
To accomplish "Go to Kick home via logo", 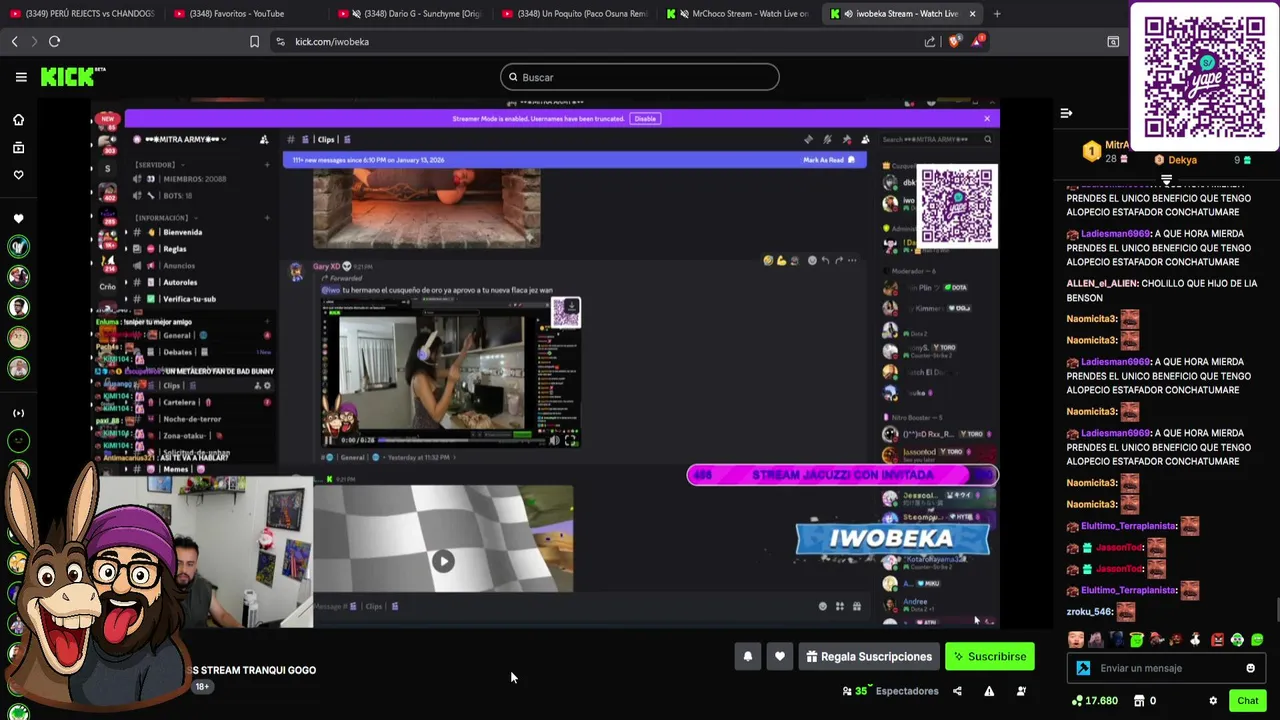I will [x=72, y=77].
